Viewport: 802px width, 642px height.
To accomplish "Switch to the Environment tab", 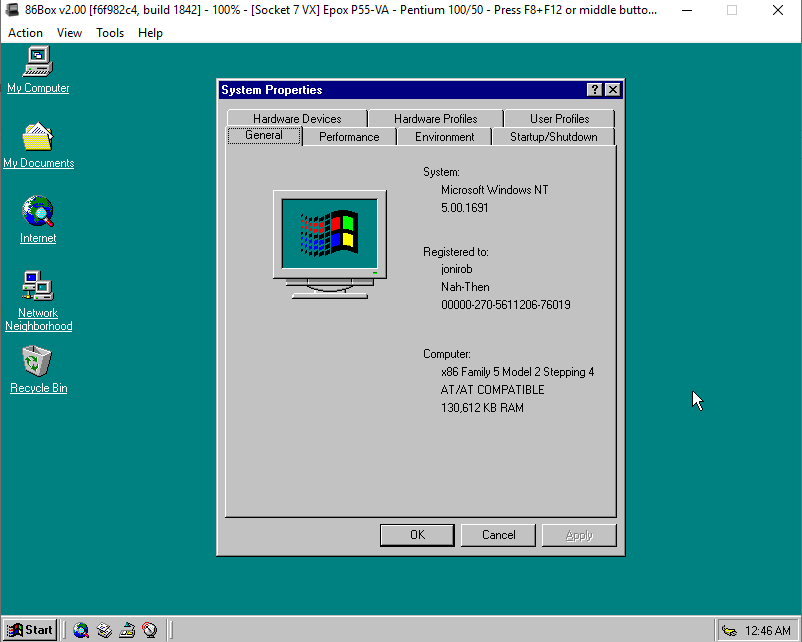I will point(444,137).
